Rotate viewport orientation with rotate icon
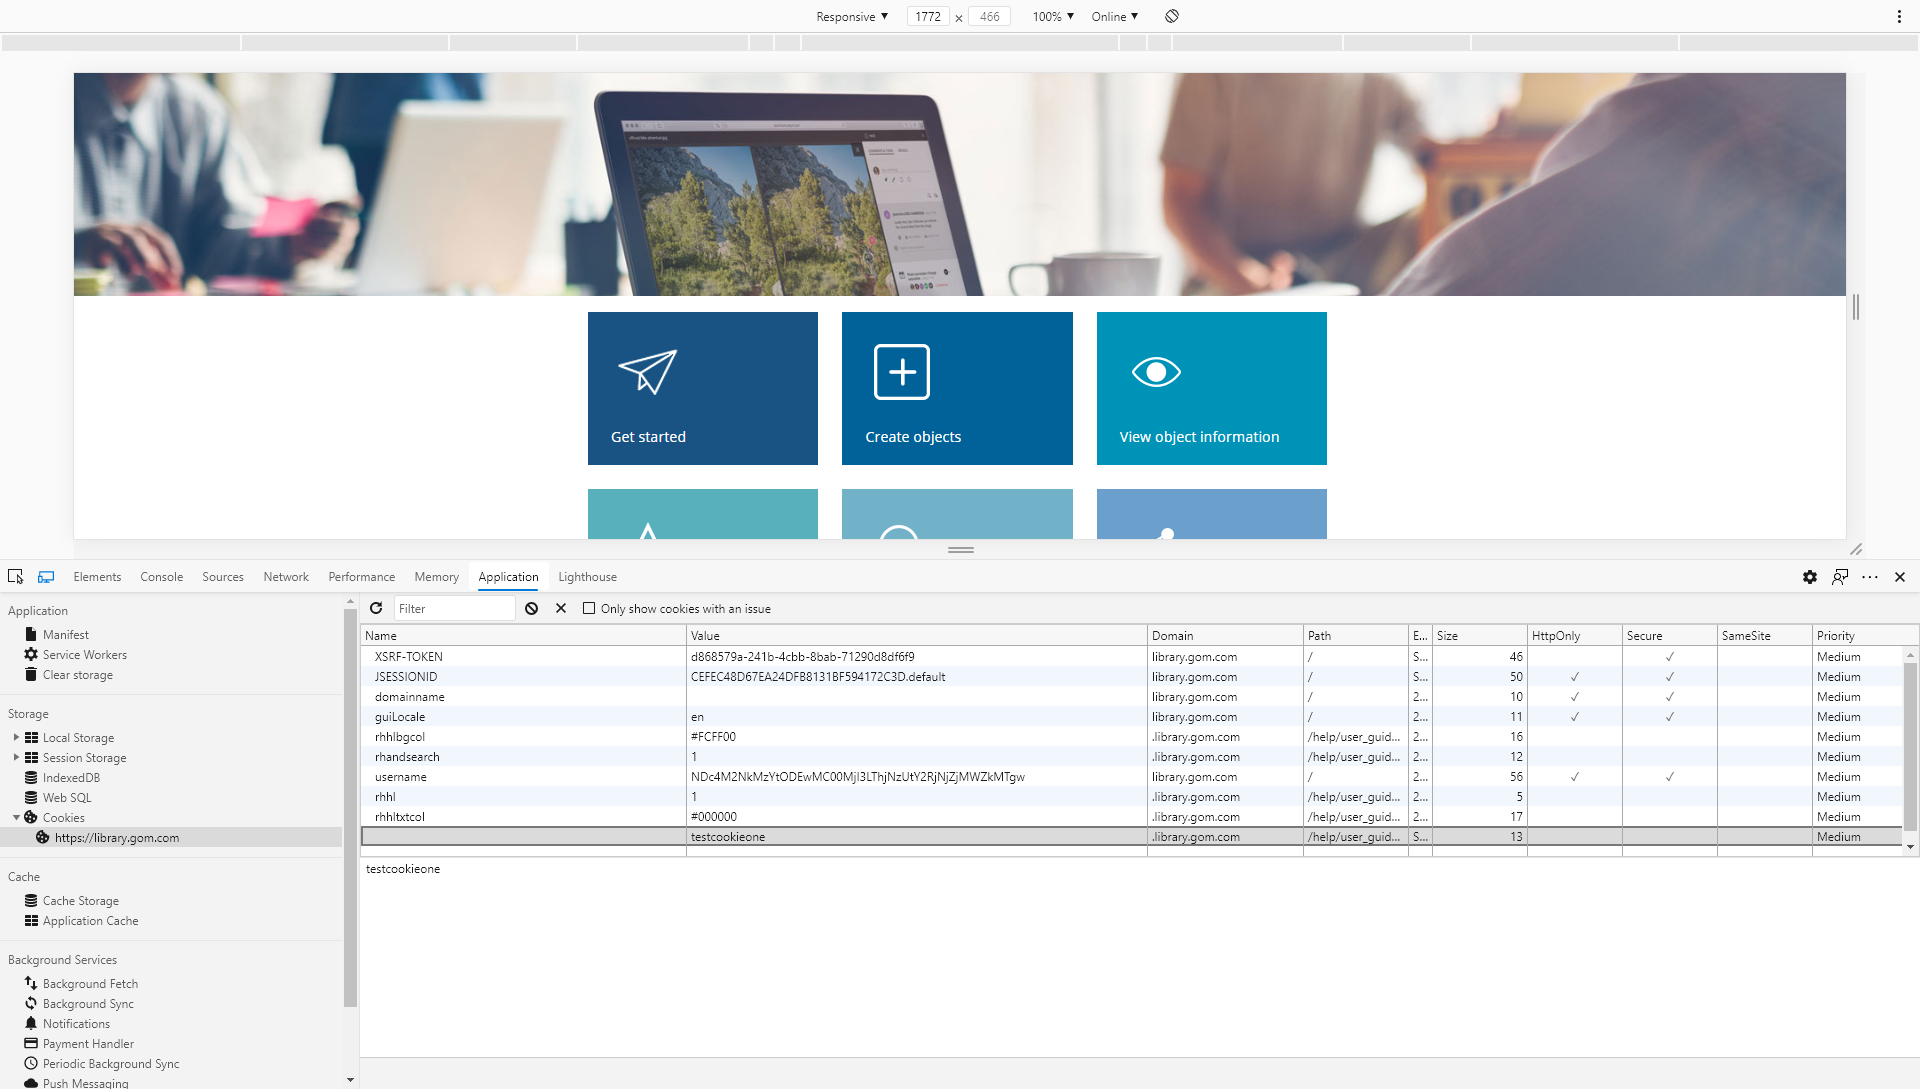The image size is (1920, 1089). (1172, 16)
